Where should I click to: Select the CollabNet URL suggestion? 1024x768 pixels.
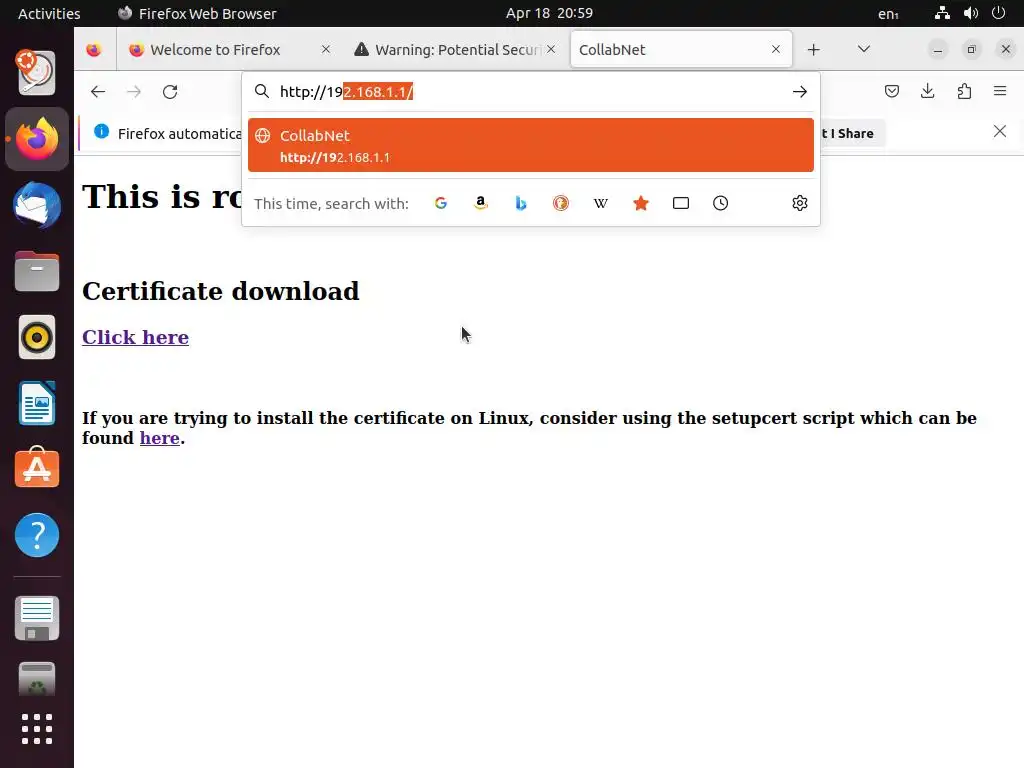530,145
